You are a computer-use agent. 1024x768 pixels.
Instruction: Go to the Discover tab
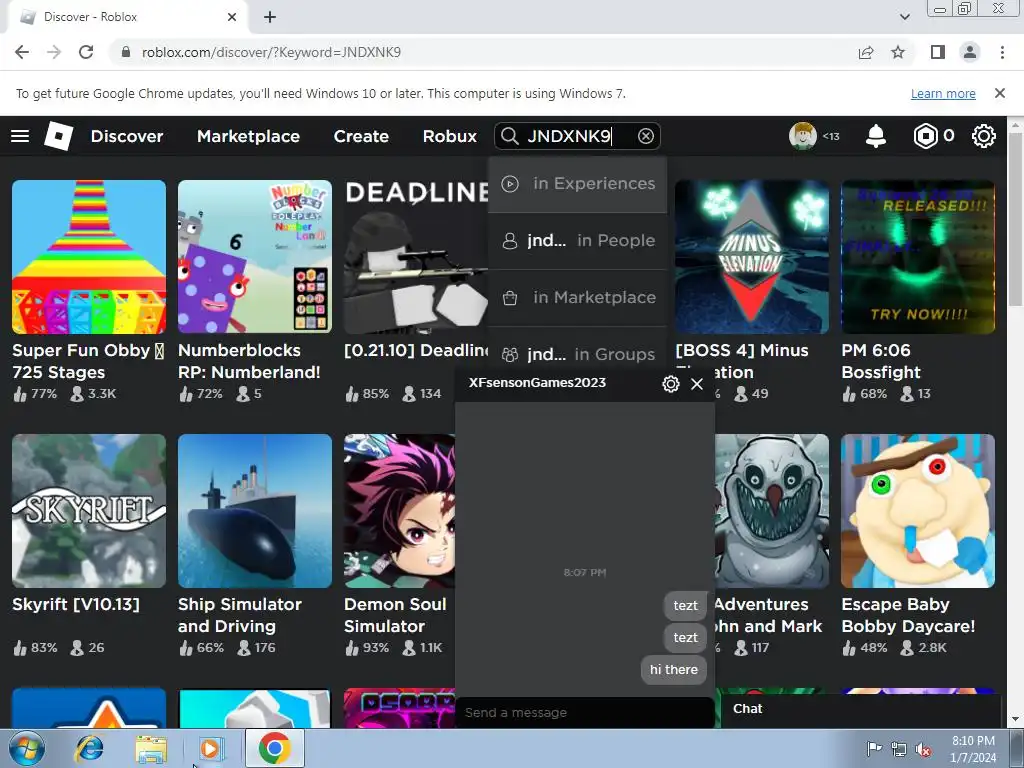tap(127, 136)
